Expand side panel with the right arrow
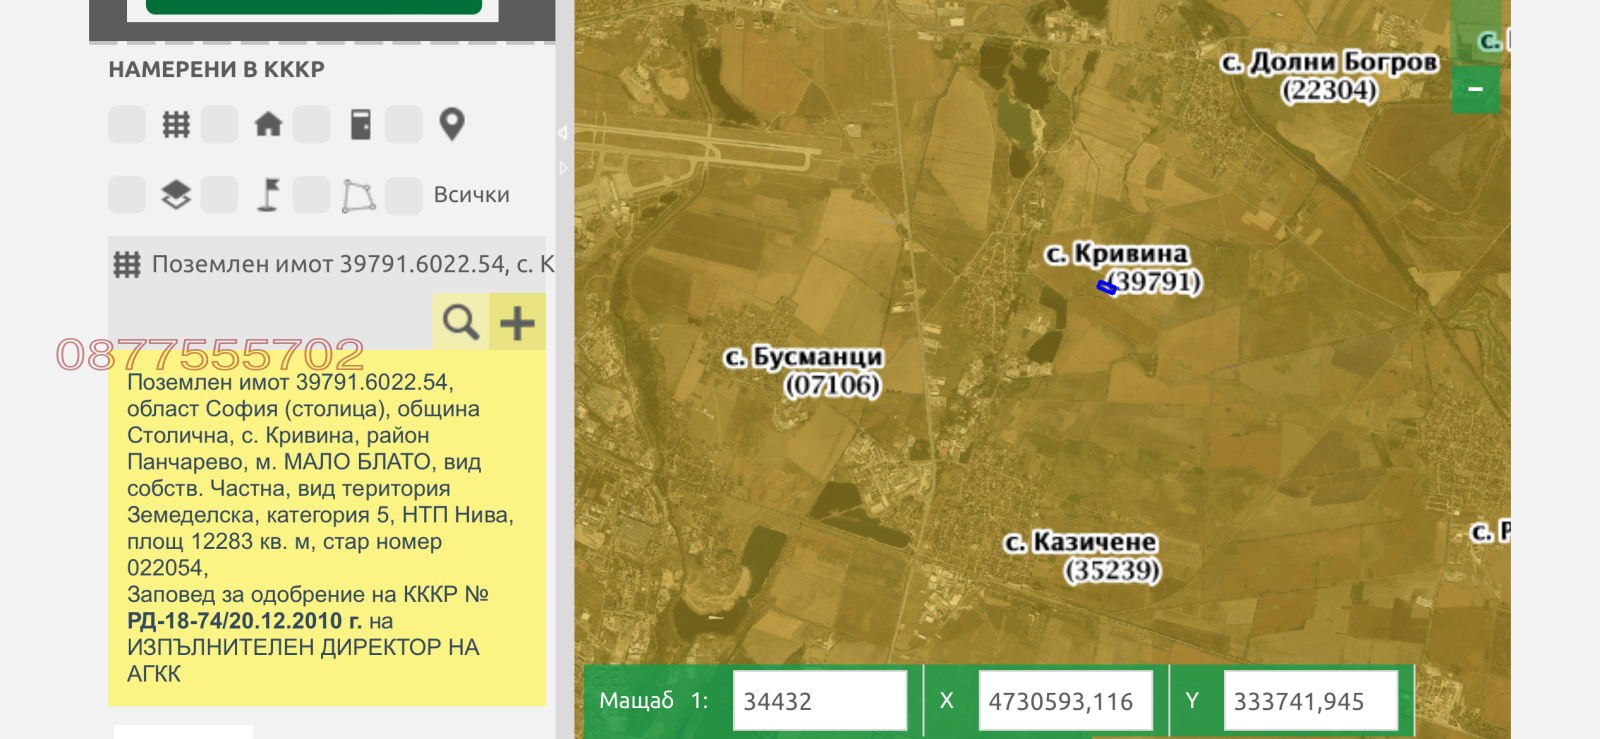1600x739 pixels. (563, 168)
